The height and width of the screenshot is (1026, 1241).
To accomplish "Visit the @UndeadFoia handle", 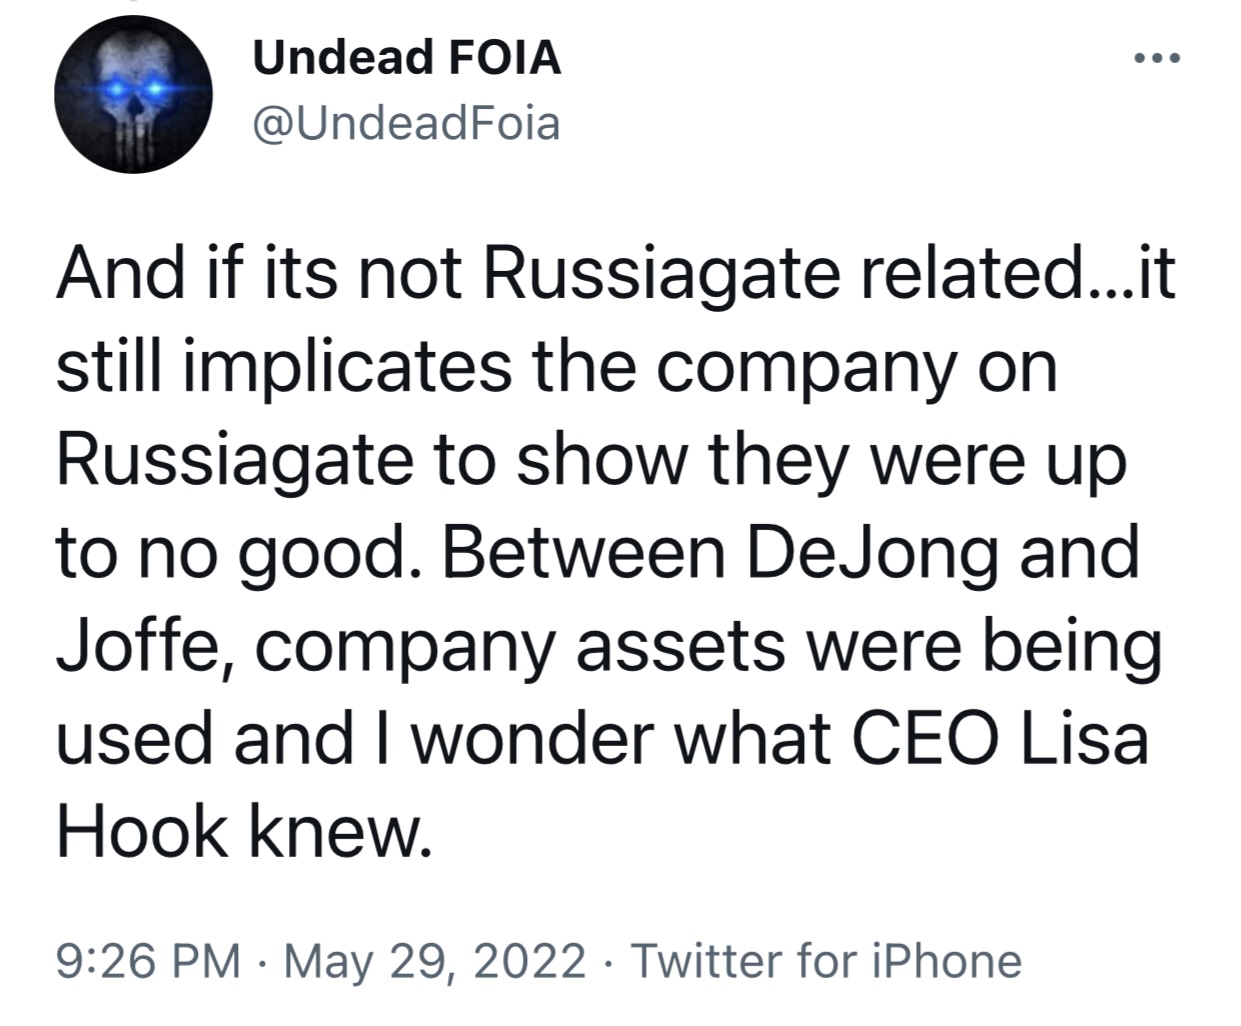I will point(406,124).
